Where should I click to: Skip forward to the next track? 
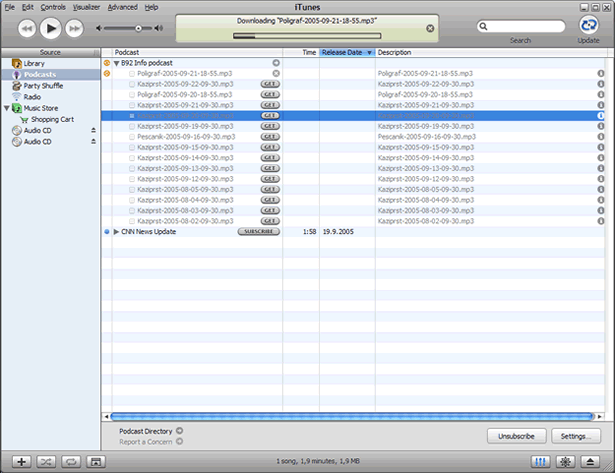point(75,28)
